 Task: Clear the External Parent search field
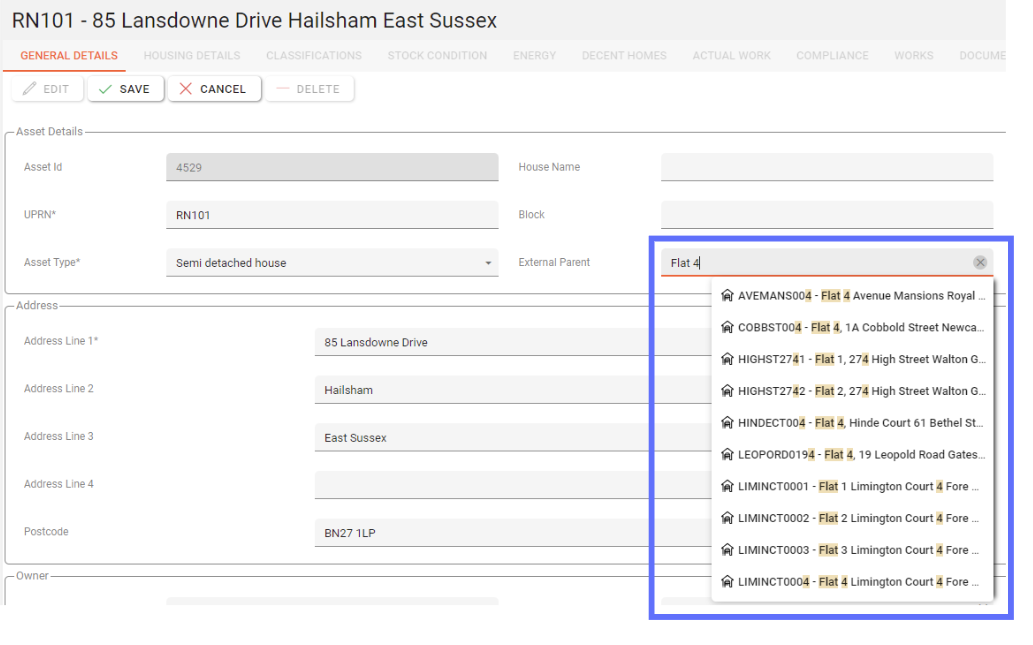click(980, 263)
